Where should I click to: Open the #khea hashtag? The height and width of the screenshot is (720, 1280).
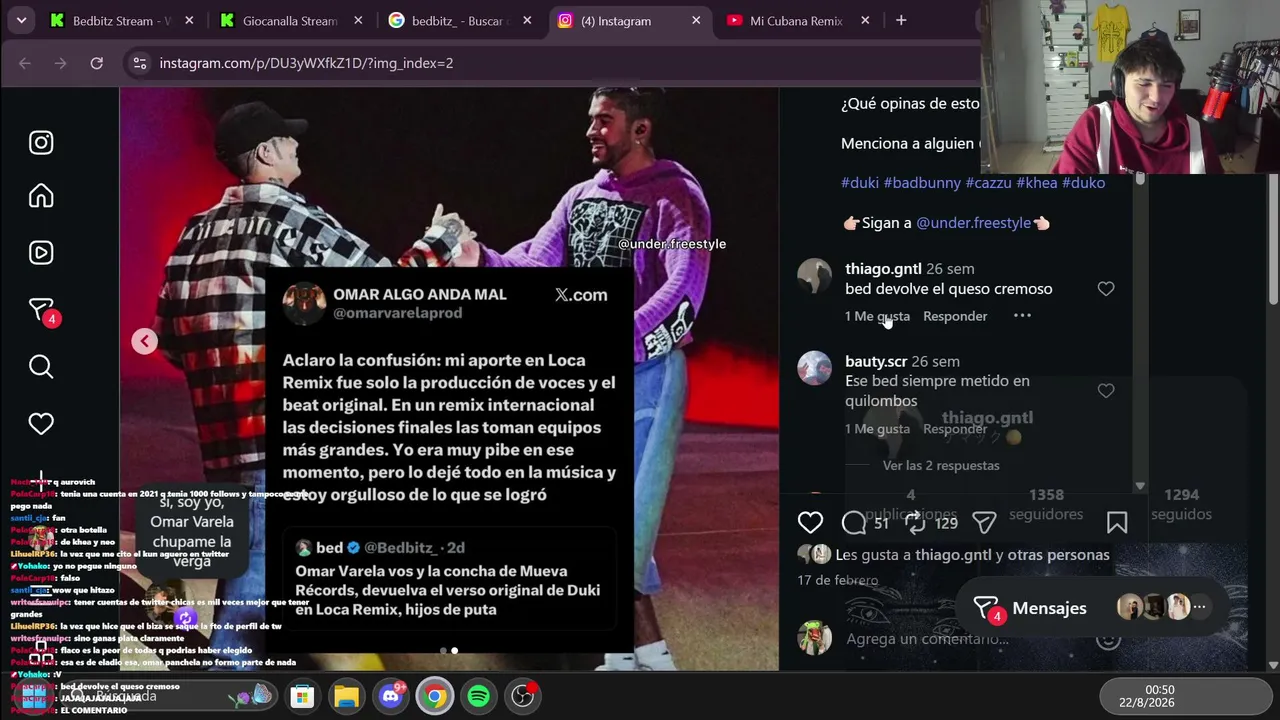[1037, 183]
